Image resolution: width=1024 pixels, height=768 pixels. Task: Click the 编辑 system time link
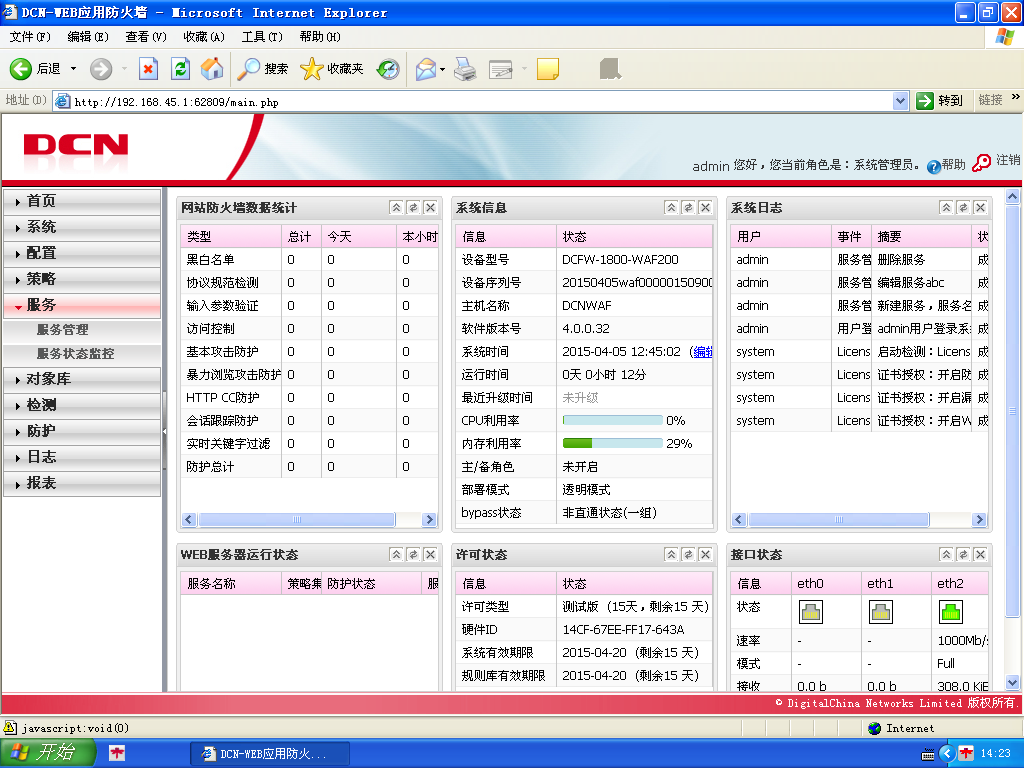(x=703, y=351)
